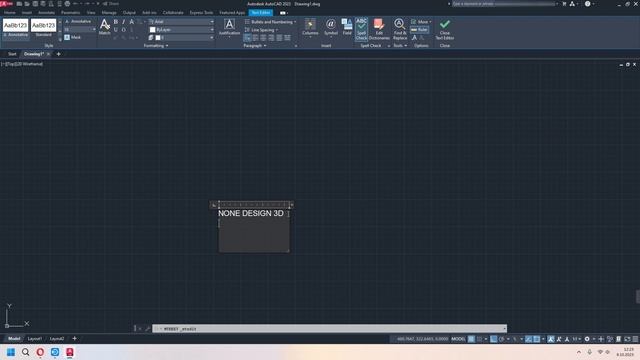Open Find & Replace
This screenshot has height=360, width=640.
point(400,29)
